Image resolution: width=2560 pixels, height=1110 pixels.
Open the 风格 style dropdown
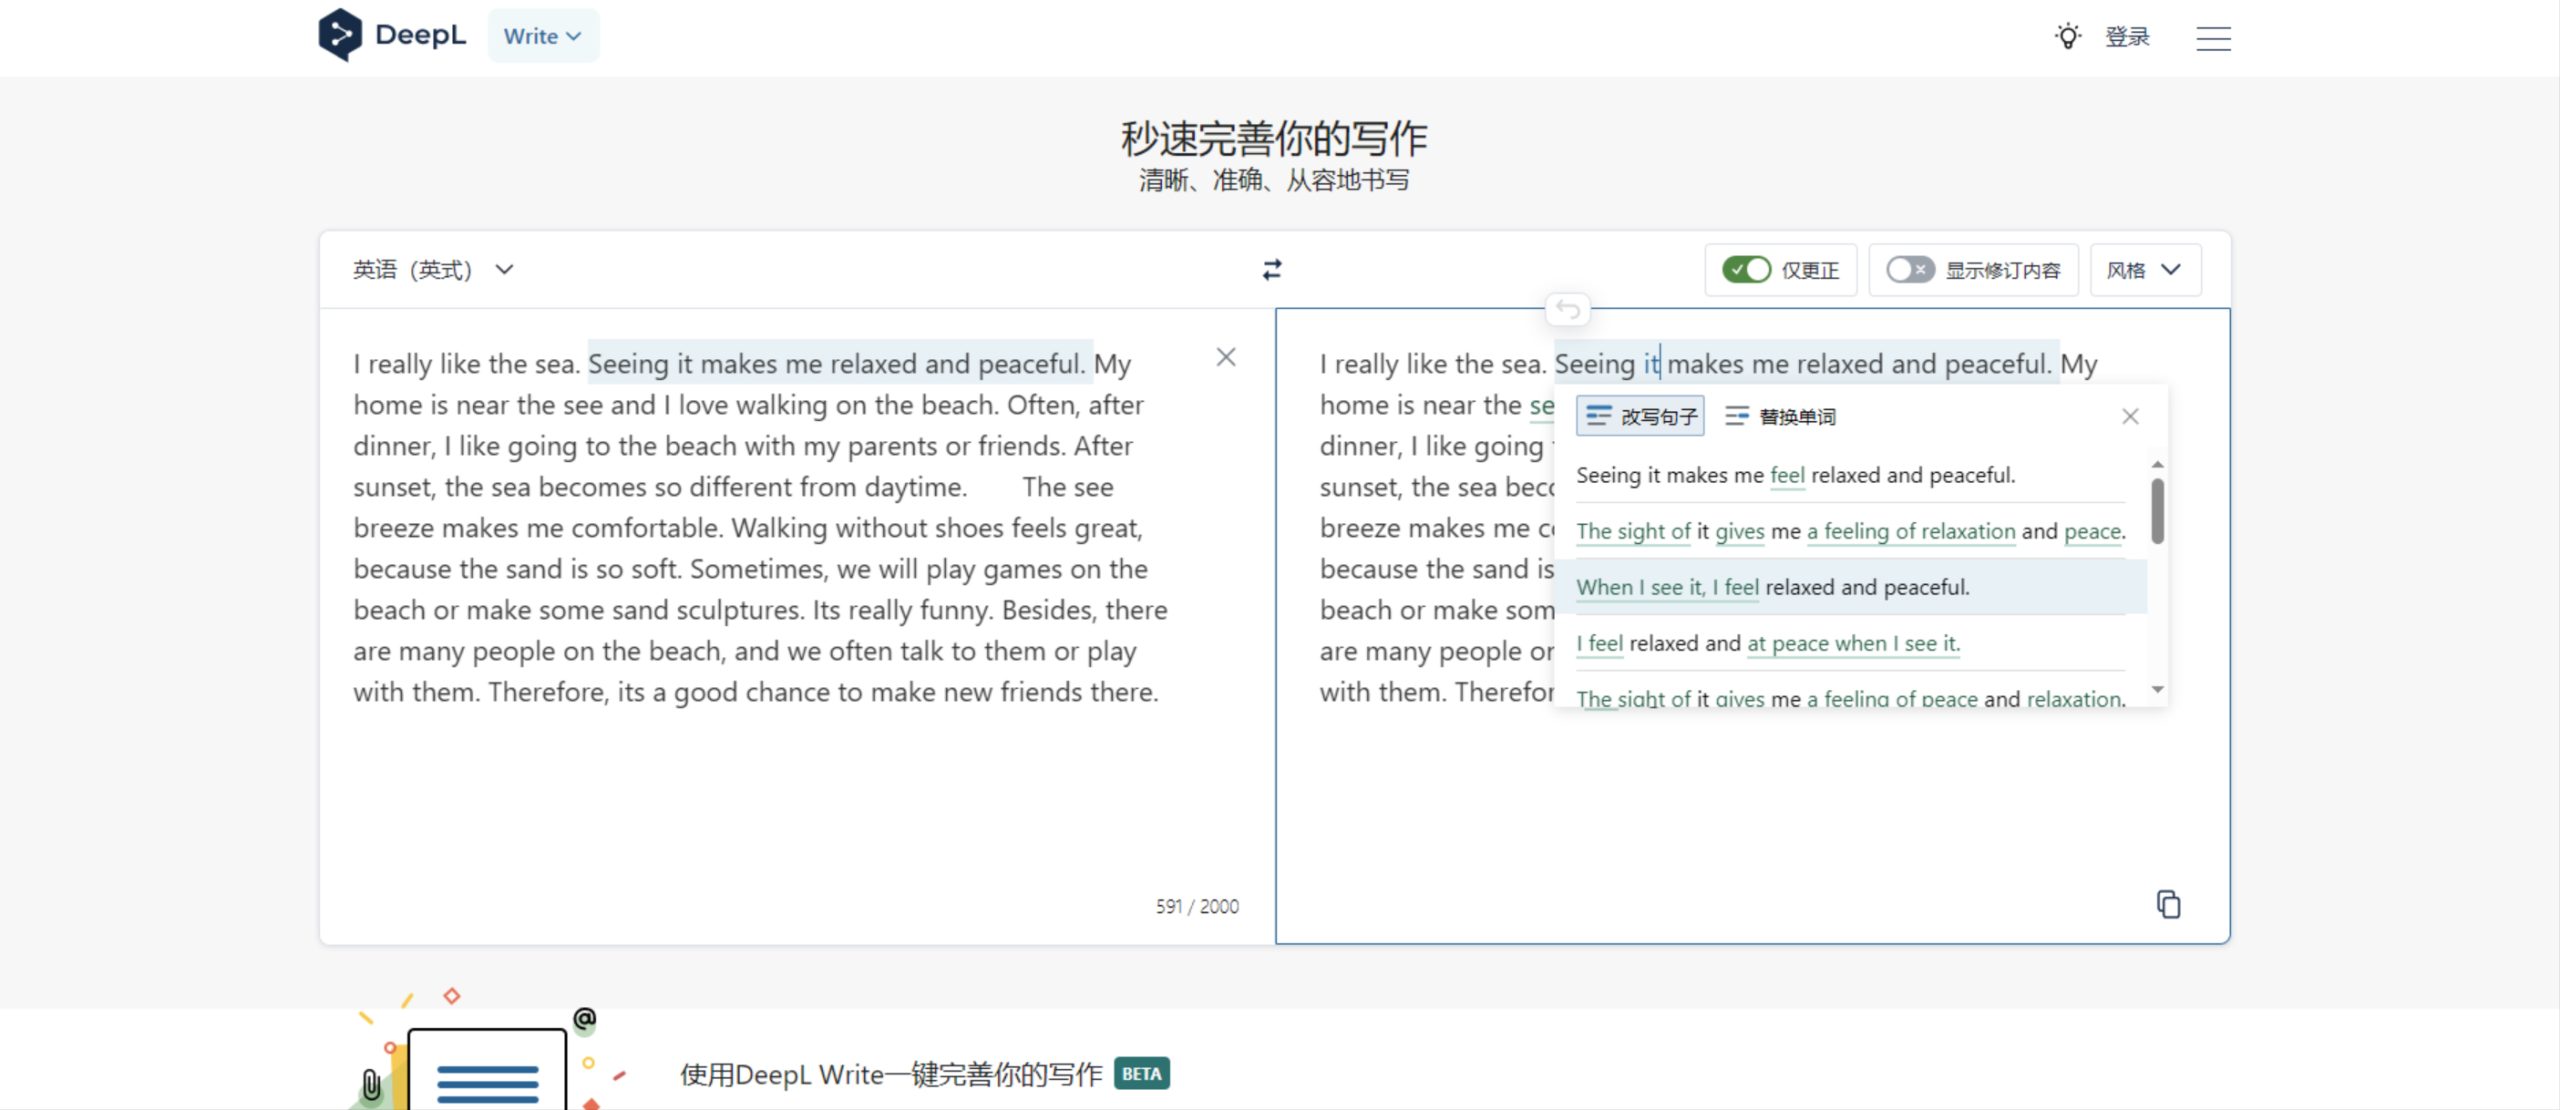pos(2145,270)
